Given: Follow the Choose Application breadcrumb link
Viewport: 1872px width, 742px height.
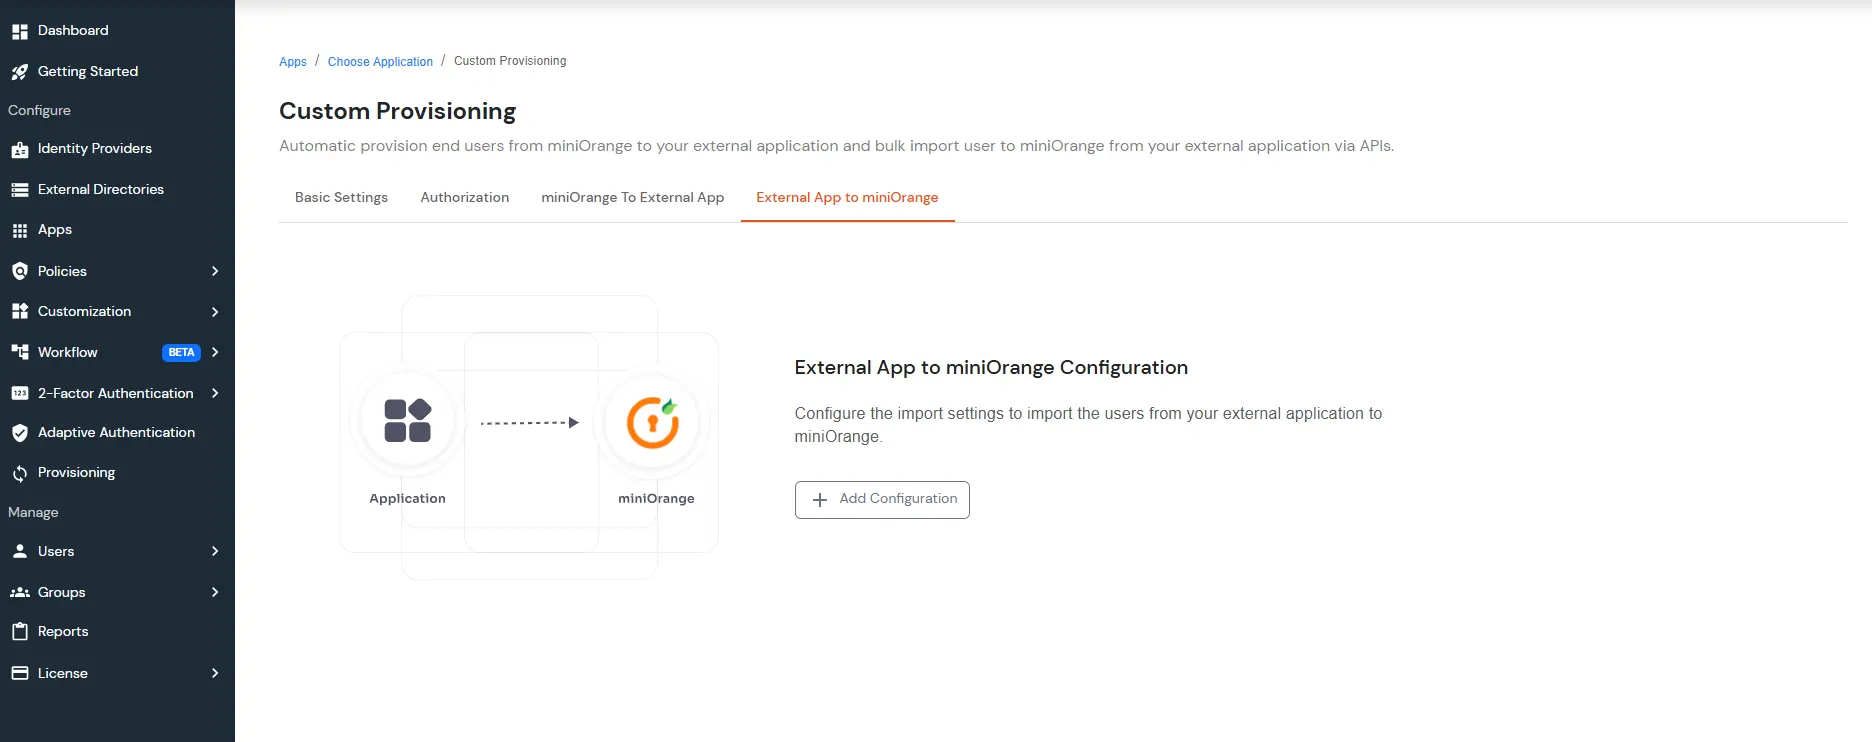Looking at the screenshot, I should point(380,62).
